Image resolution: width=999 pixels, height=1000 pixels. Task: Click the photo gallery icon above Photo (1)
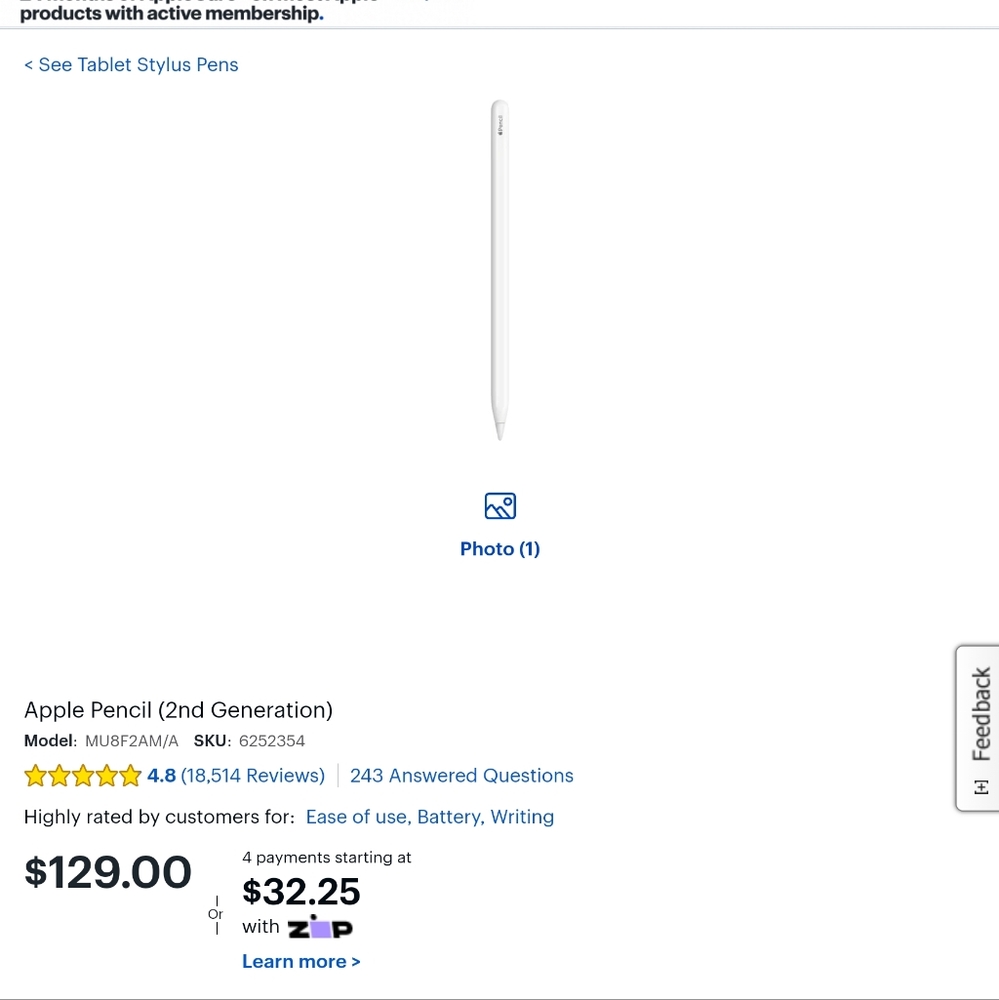click(x=500, y=506)
